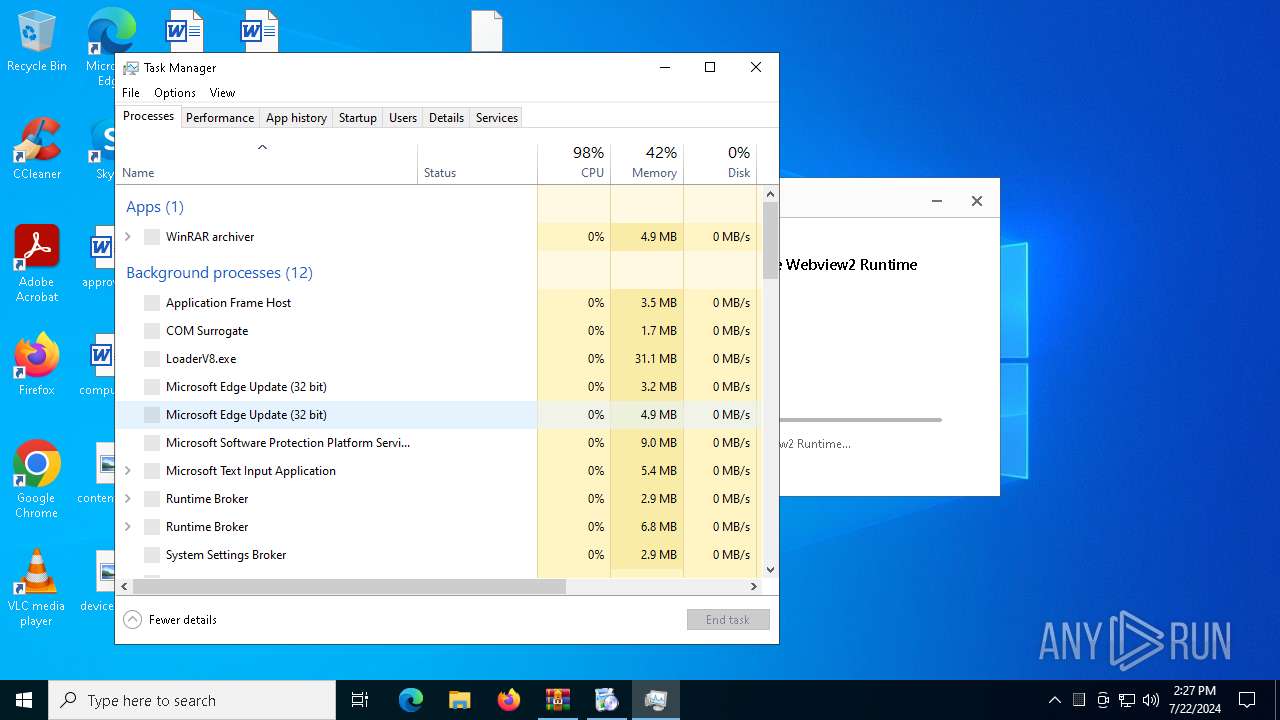
Task: Click the Application Frame Host process icon
Action: coord(152,303)
